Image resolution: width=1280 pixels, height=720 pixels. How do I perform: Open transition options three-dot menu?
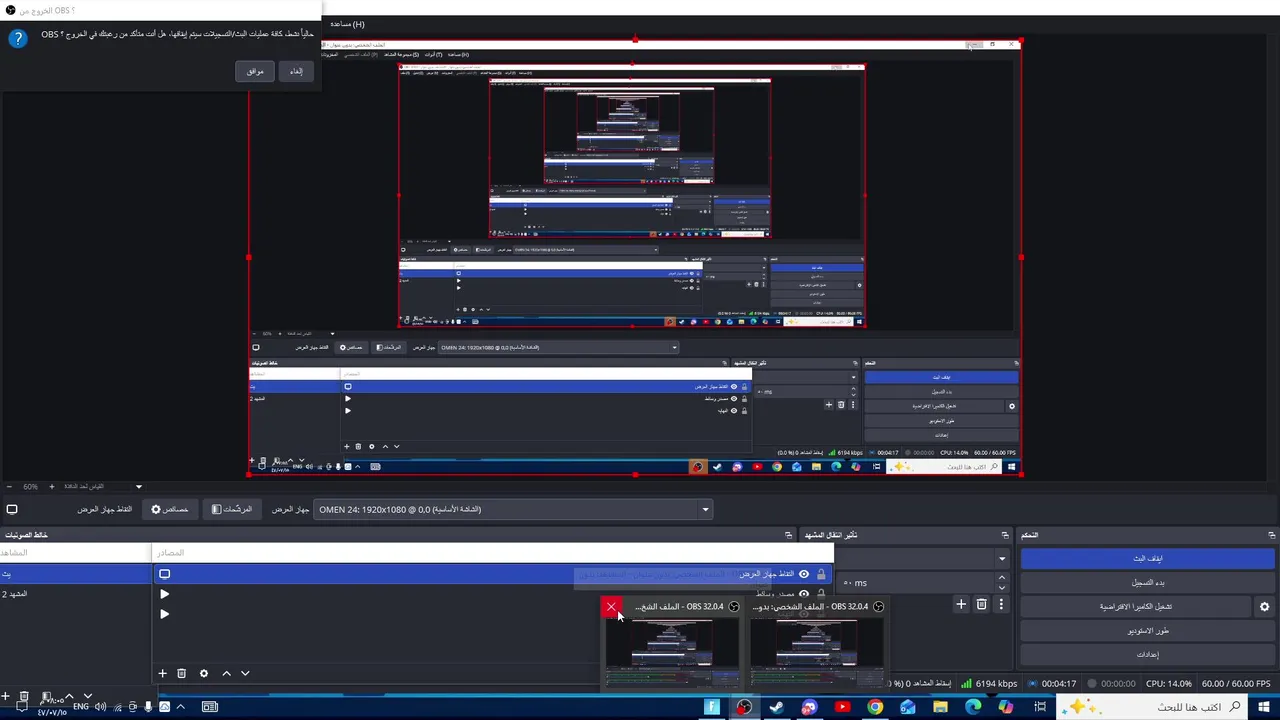1001,604
